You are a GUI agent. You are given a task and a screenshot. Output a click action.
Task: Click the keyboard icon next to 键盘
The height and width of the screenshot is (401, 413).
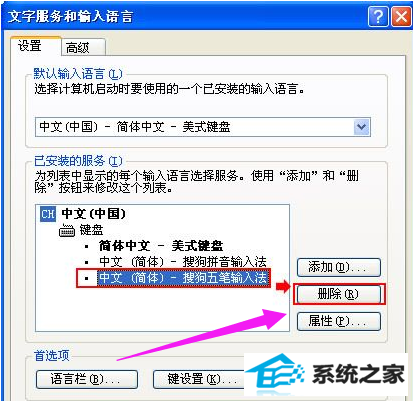[67, 230]
